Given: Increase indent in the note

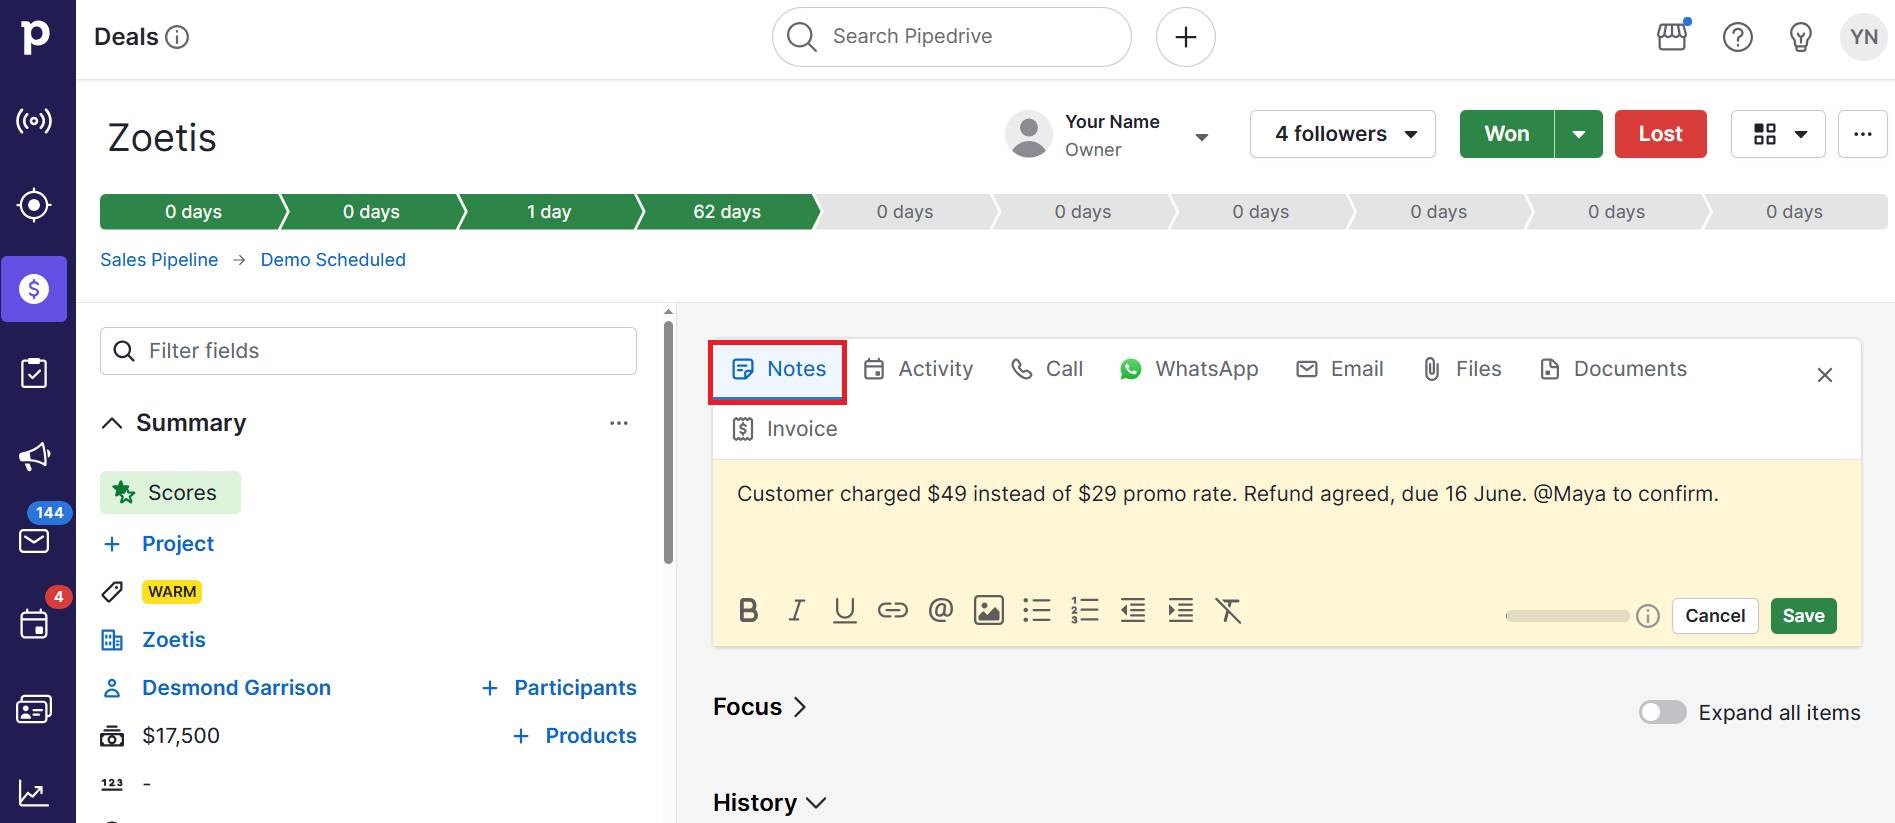Looking at the screenshot, I should (1181, 610).
